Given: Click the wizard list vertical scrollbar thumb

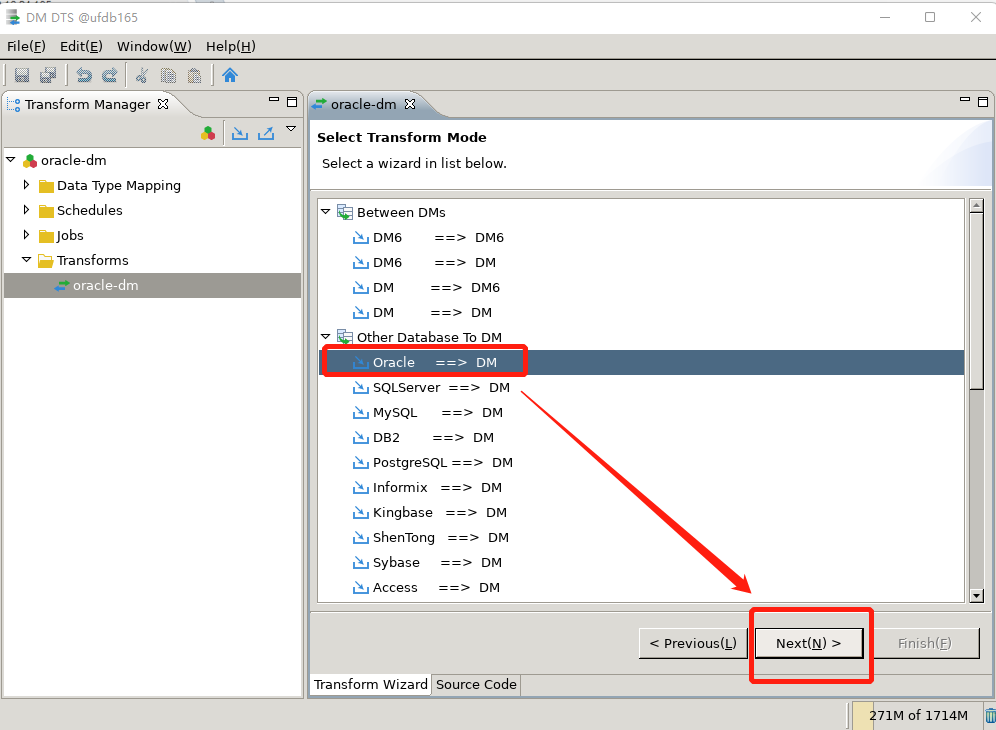Looking at the screenshot, I should (x=976, y=302).
